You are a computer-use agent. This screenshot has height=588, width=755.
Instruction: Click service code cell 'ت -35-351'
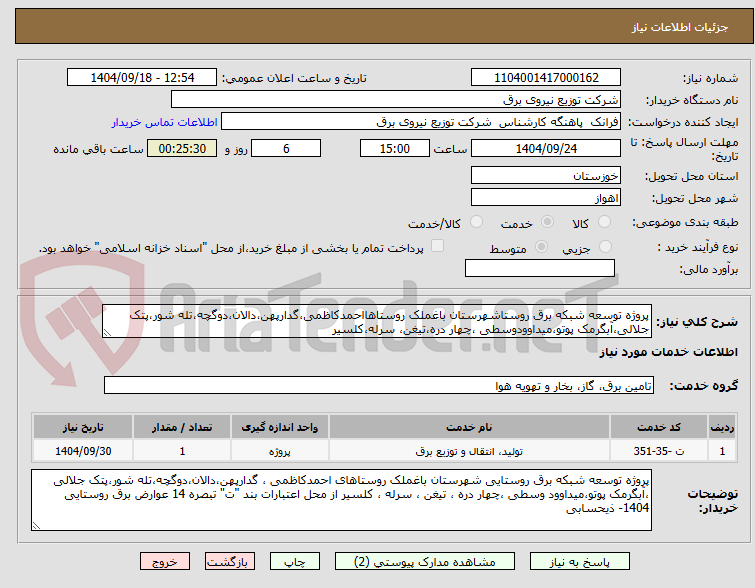pyautogui.click(x=659, y=451)
